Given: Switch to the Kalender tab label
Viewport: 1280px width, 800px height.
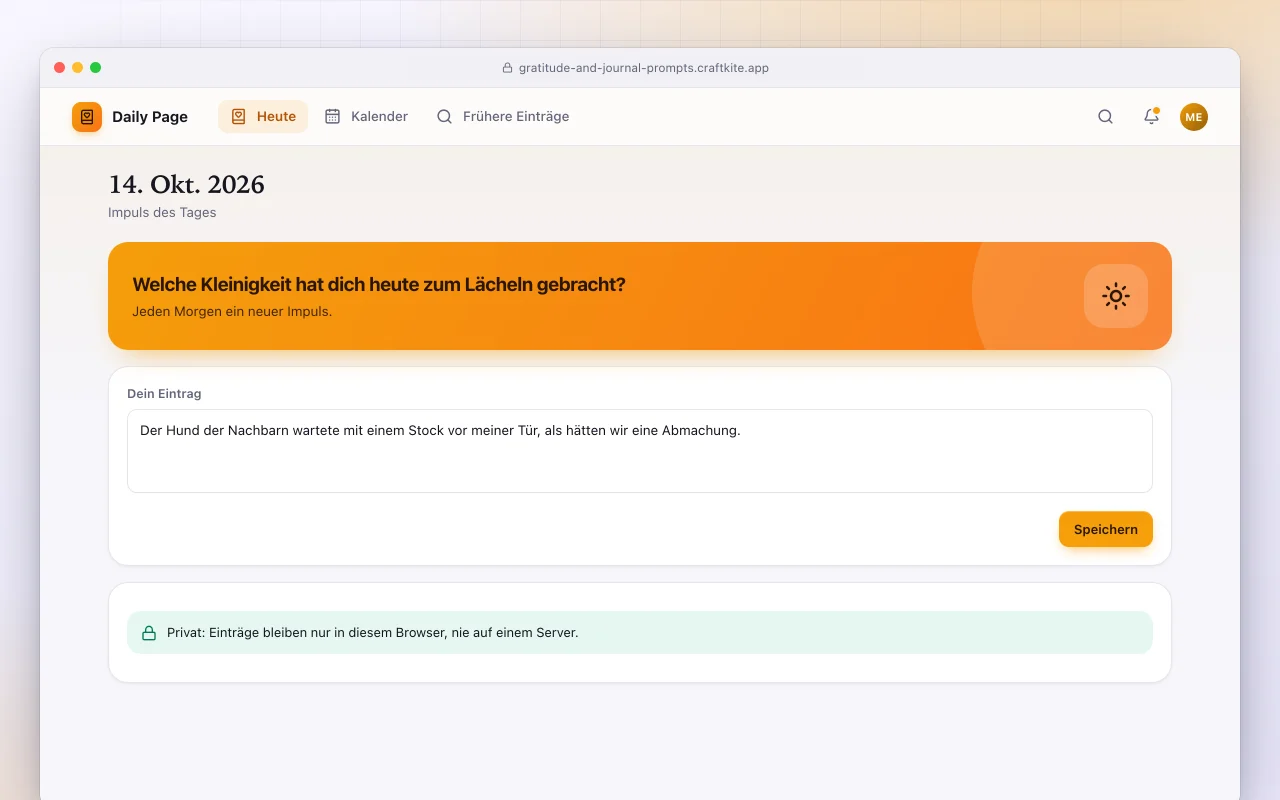Looking at the screenshot, I should pos(379,117).
